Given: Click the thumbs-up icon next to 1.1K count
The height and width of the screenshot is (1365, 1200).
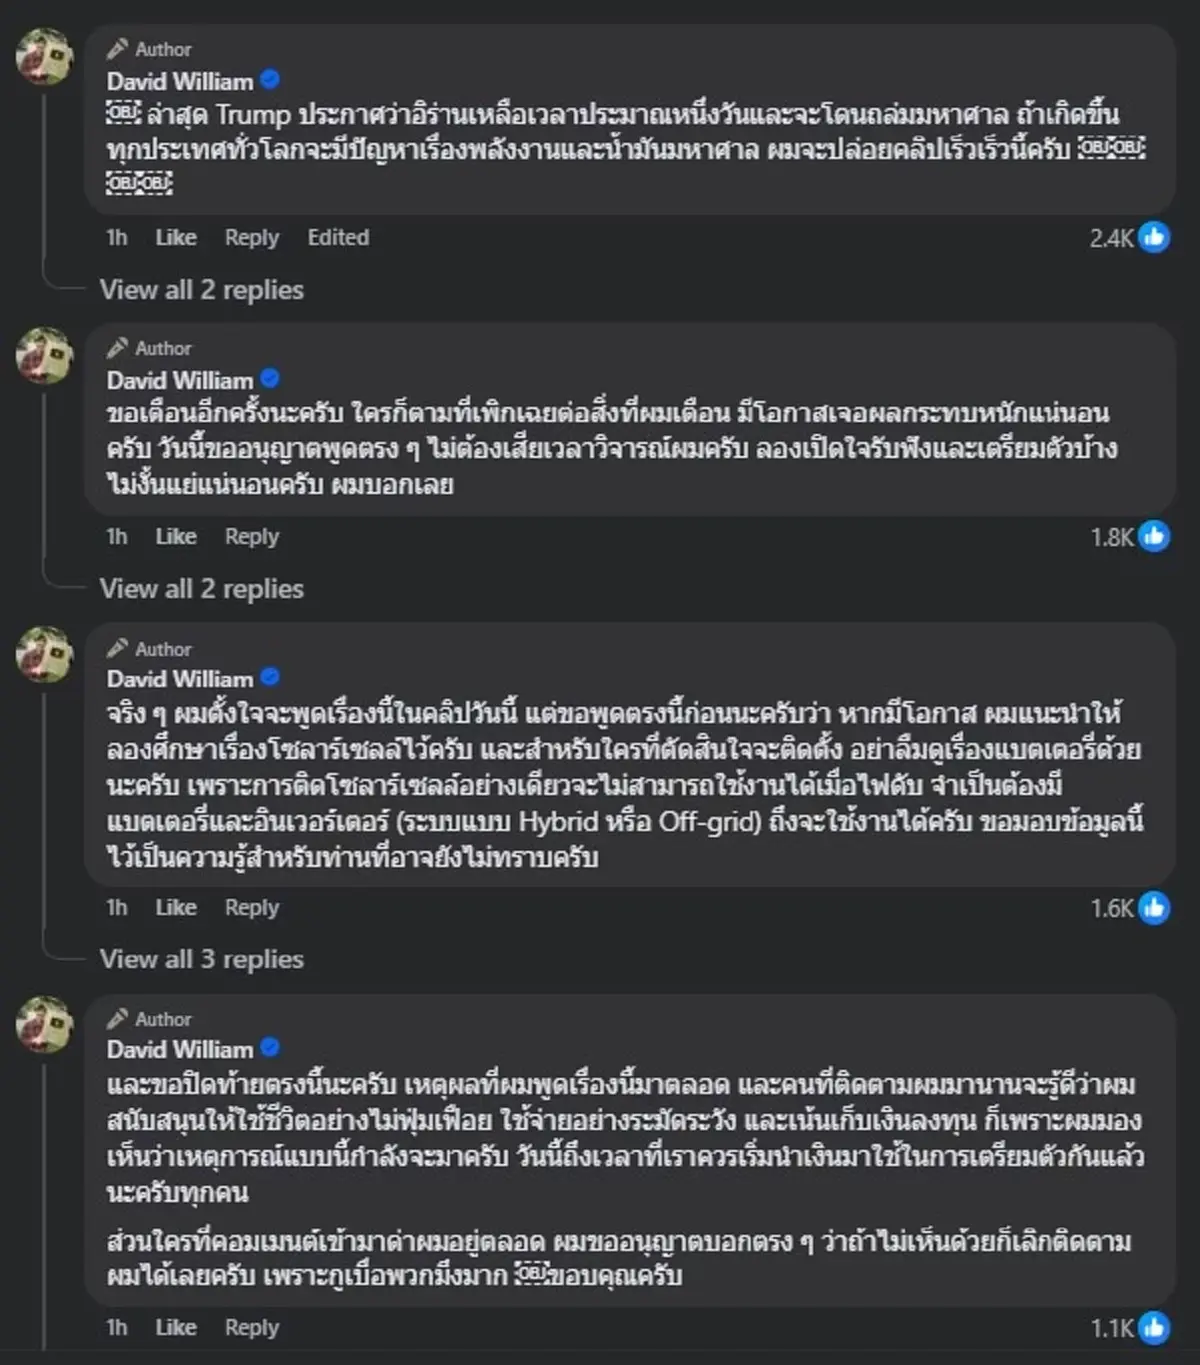Looking at the screenshot, I should 1153,1327.
